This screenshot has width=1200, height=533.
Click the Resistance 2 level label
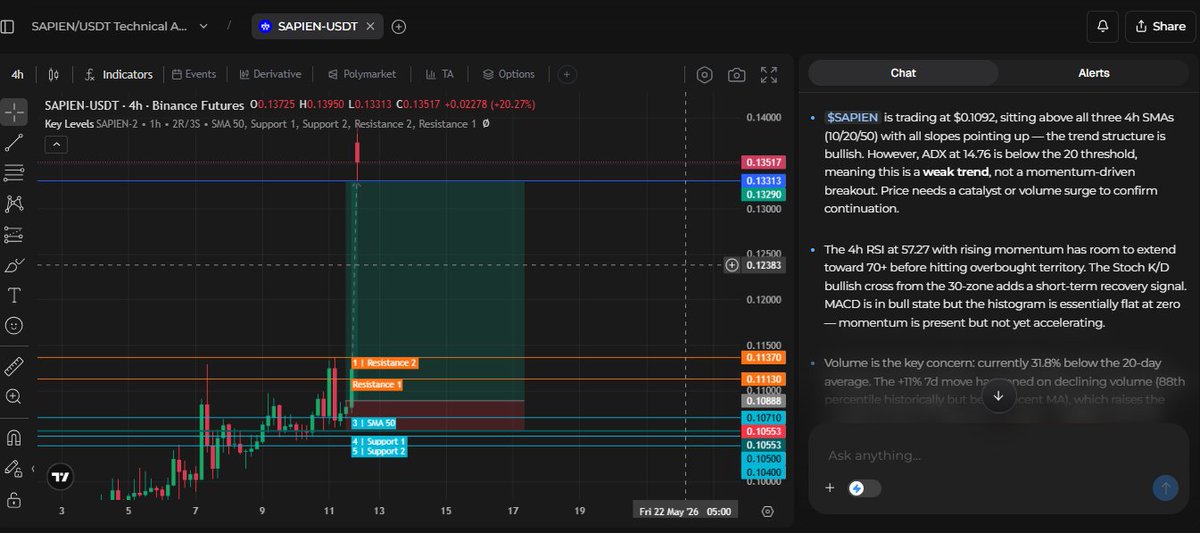(x=385, y=363)
